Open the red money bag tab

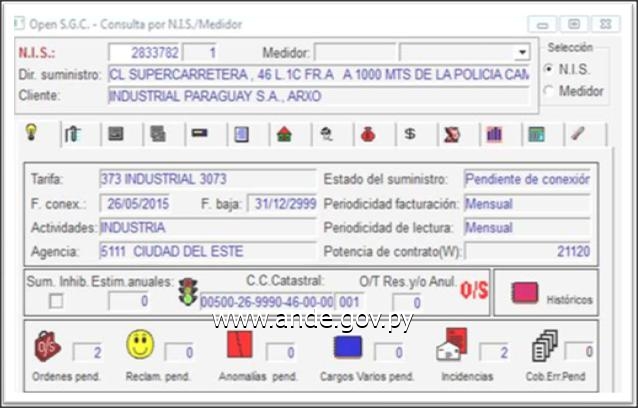point(367,134)
